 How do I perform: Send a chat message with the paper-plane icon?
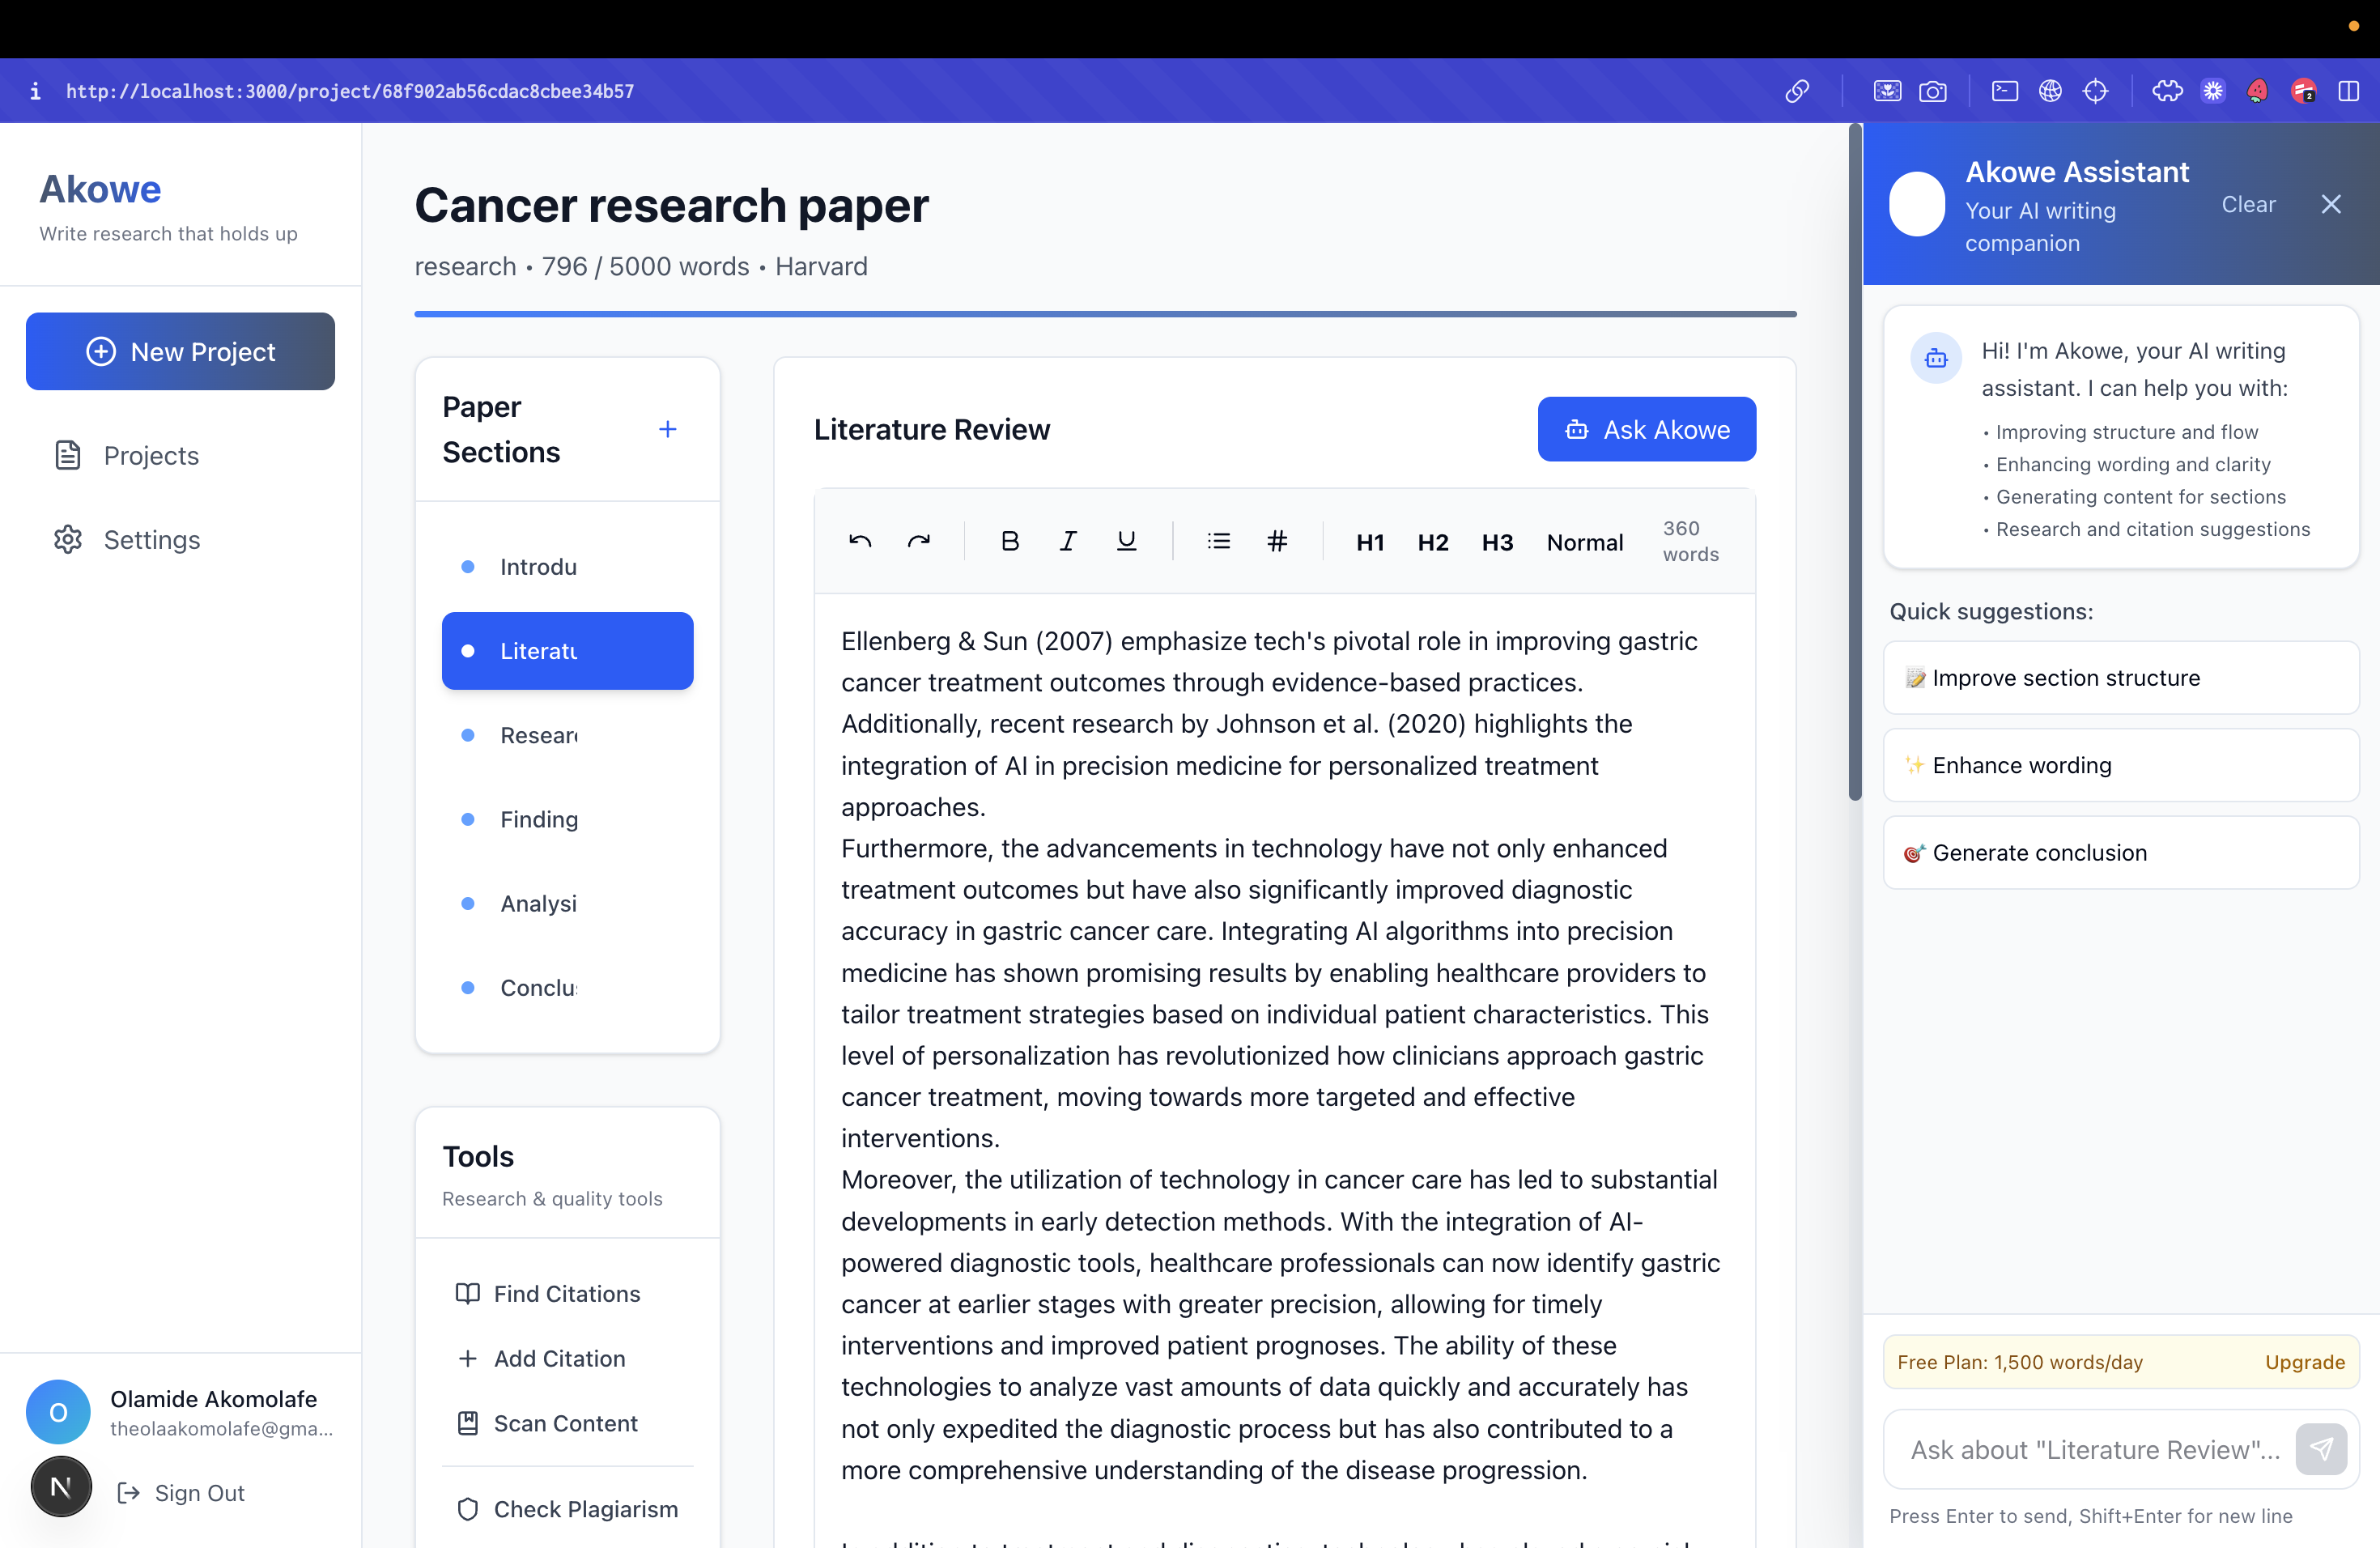click(2322, 1448)
